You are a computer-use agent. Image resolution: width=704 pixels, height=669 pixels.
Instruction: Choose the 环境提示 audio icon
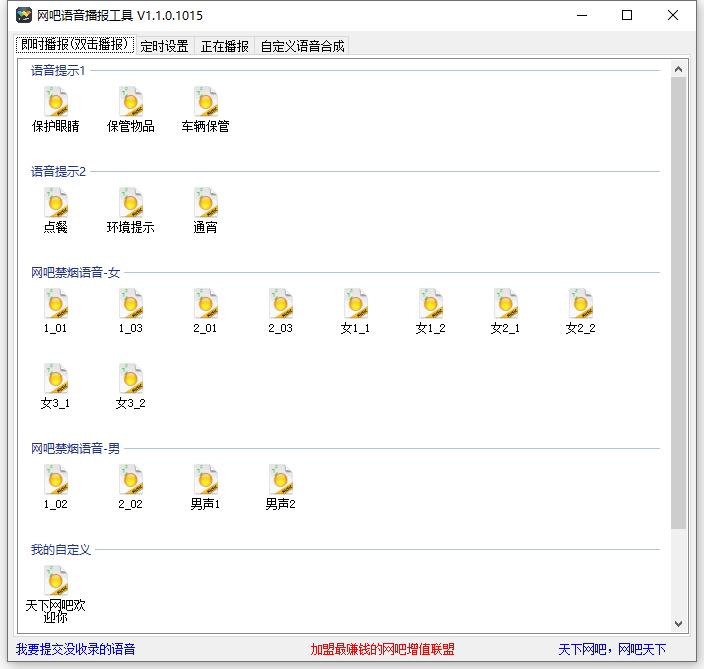[x=131, y=204]
